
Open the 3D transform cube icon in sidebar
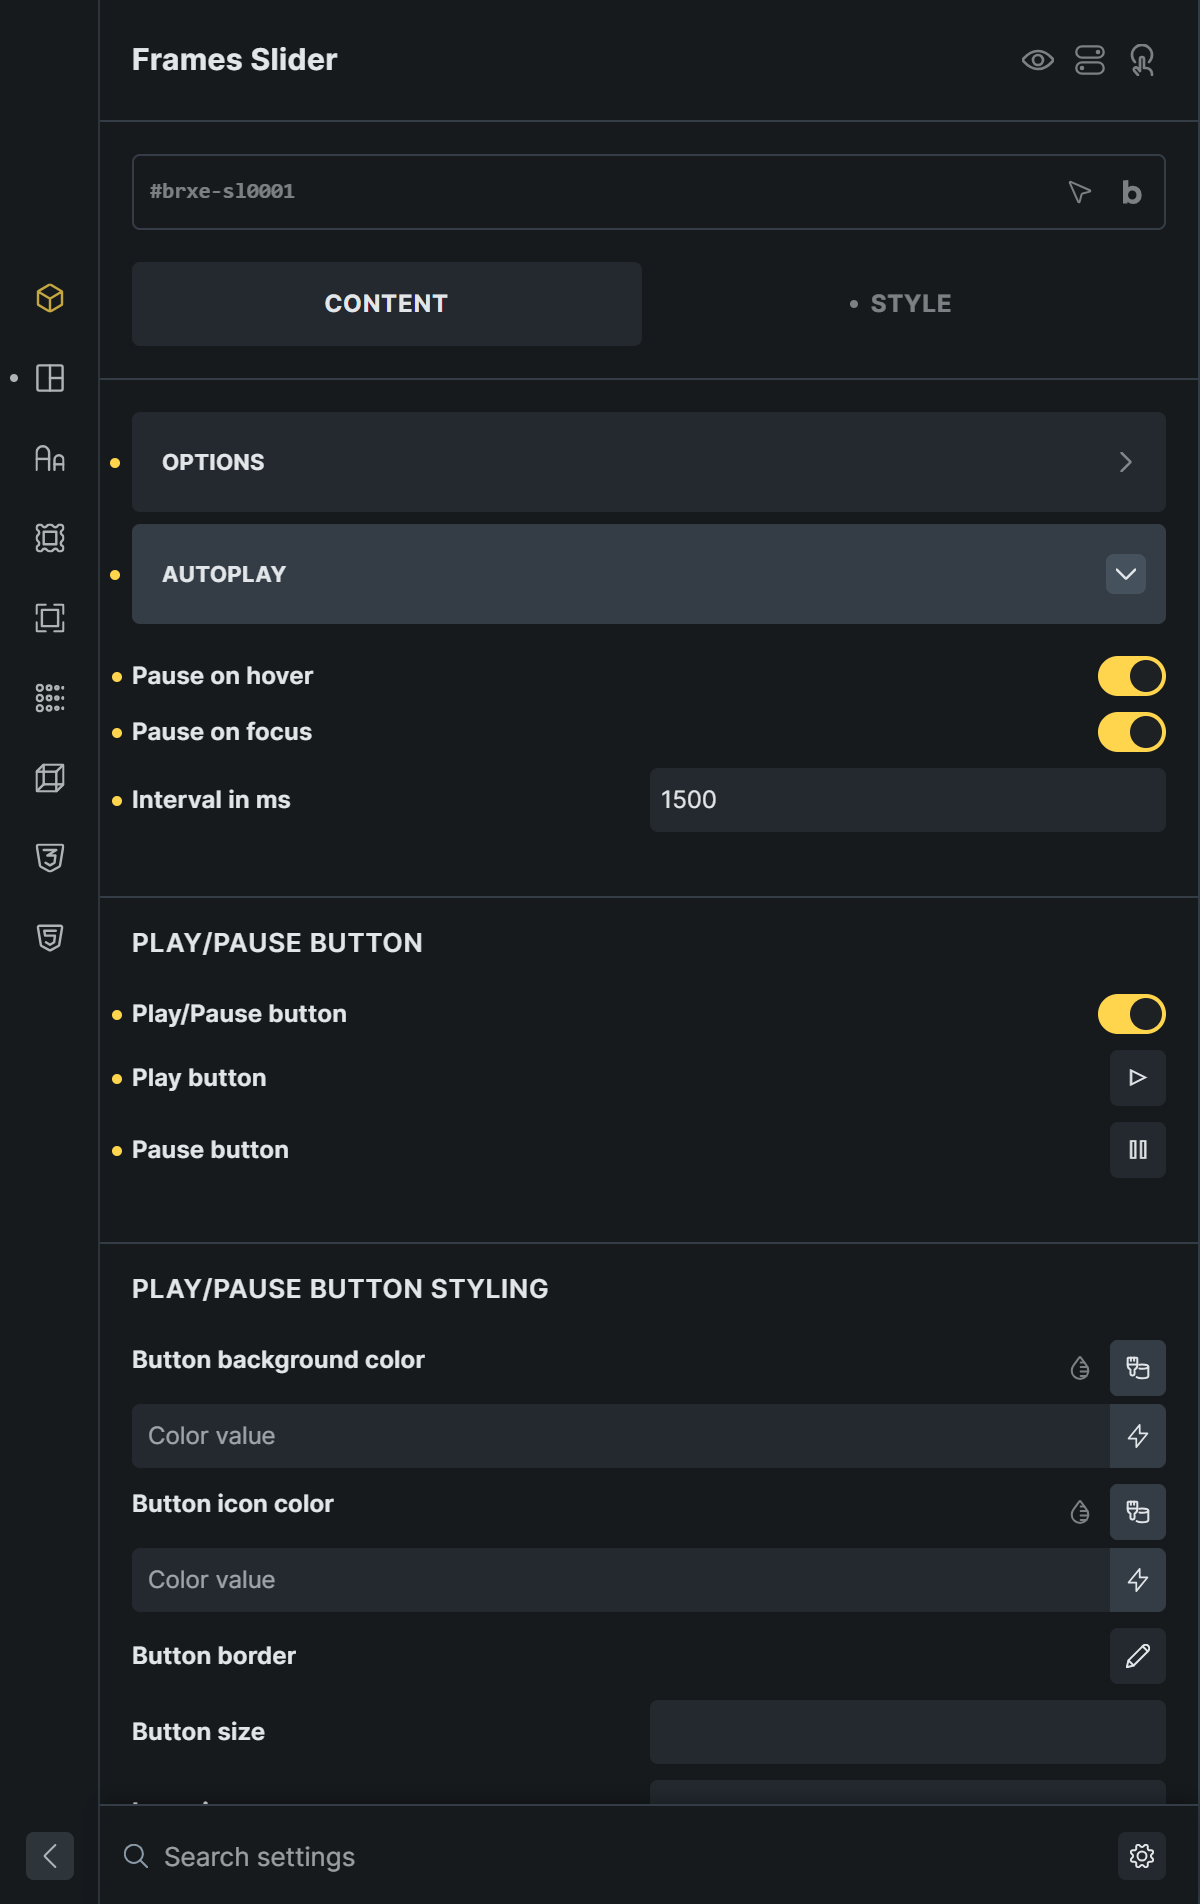[50, 778]
